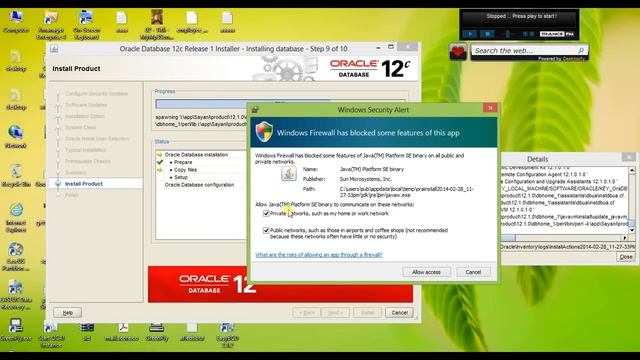Image resolution: width=640 pixels, height=360 pixels.
Task: Click the Oracle installer title bar icon
Action: pyautogui.click(x=54, y=49)
